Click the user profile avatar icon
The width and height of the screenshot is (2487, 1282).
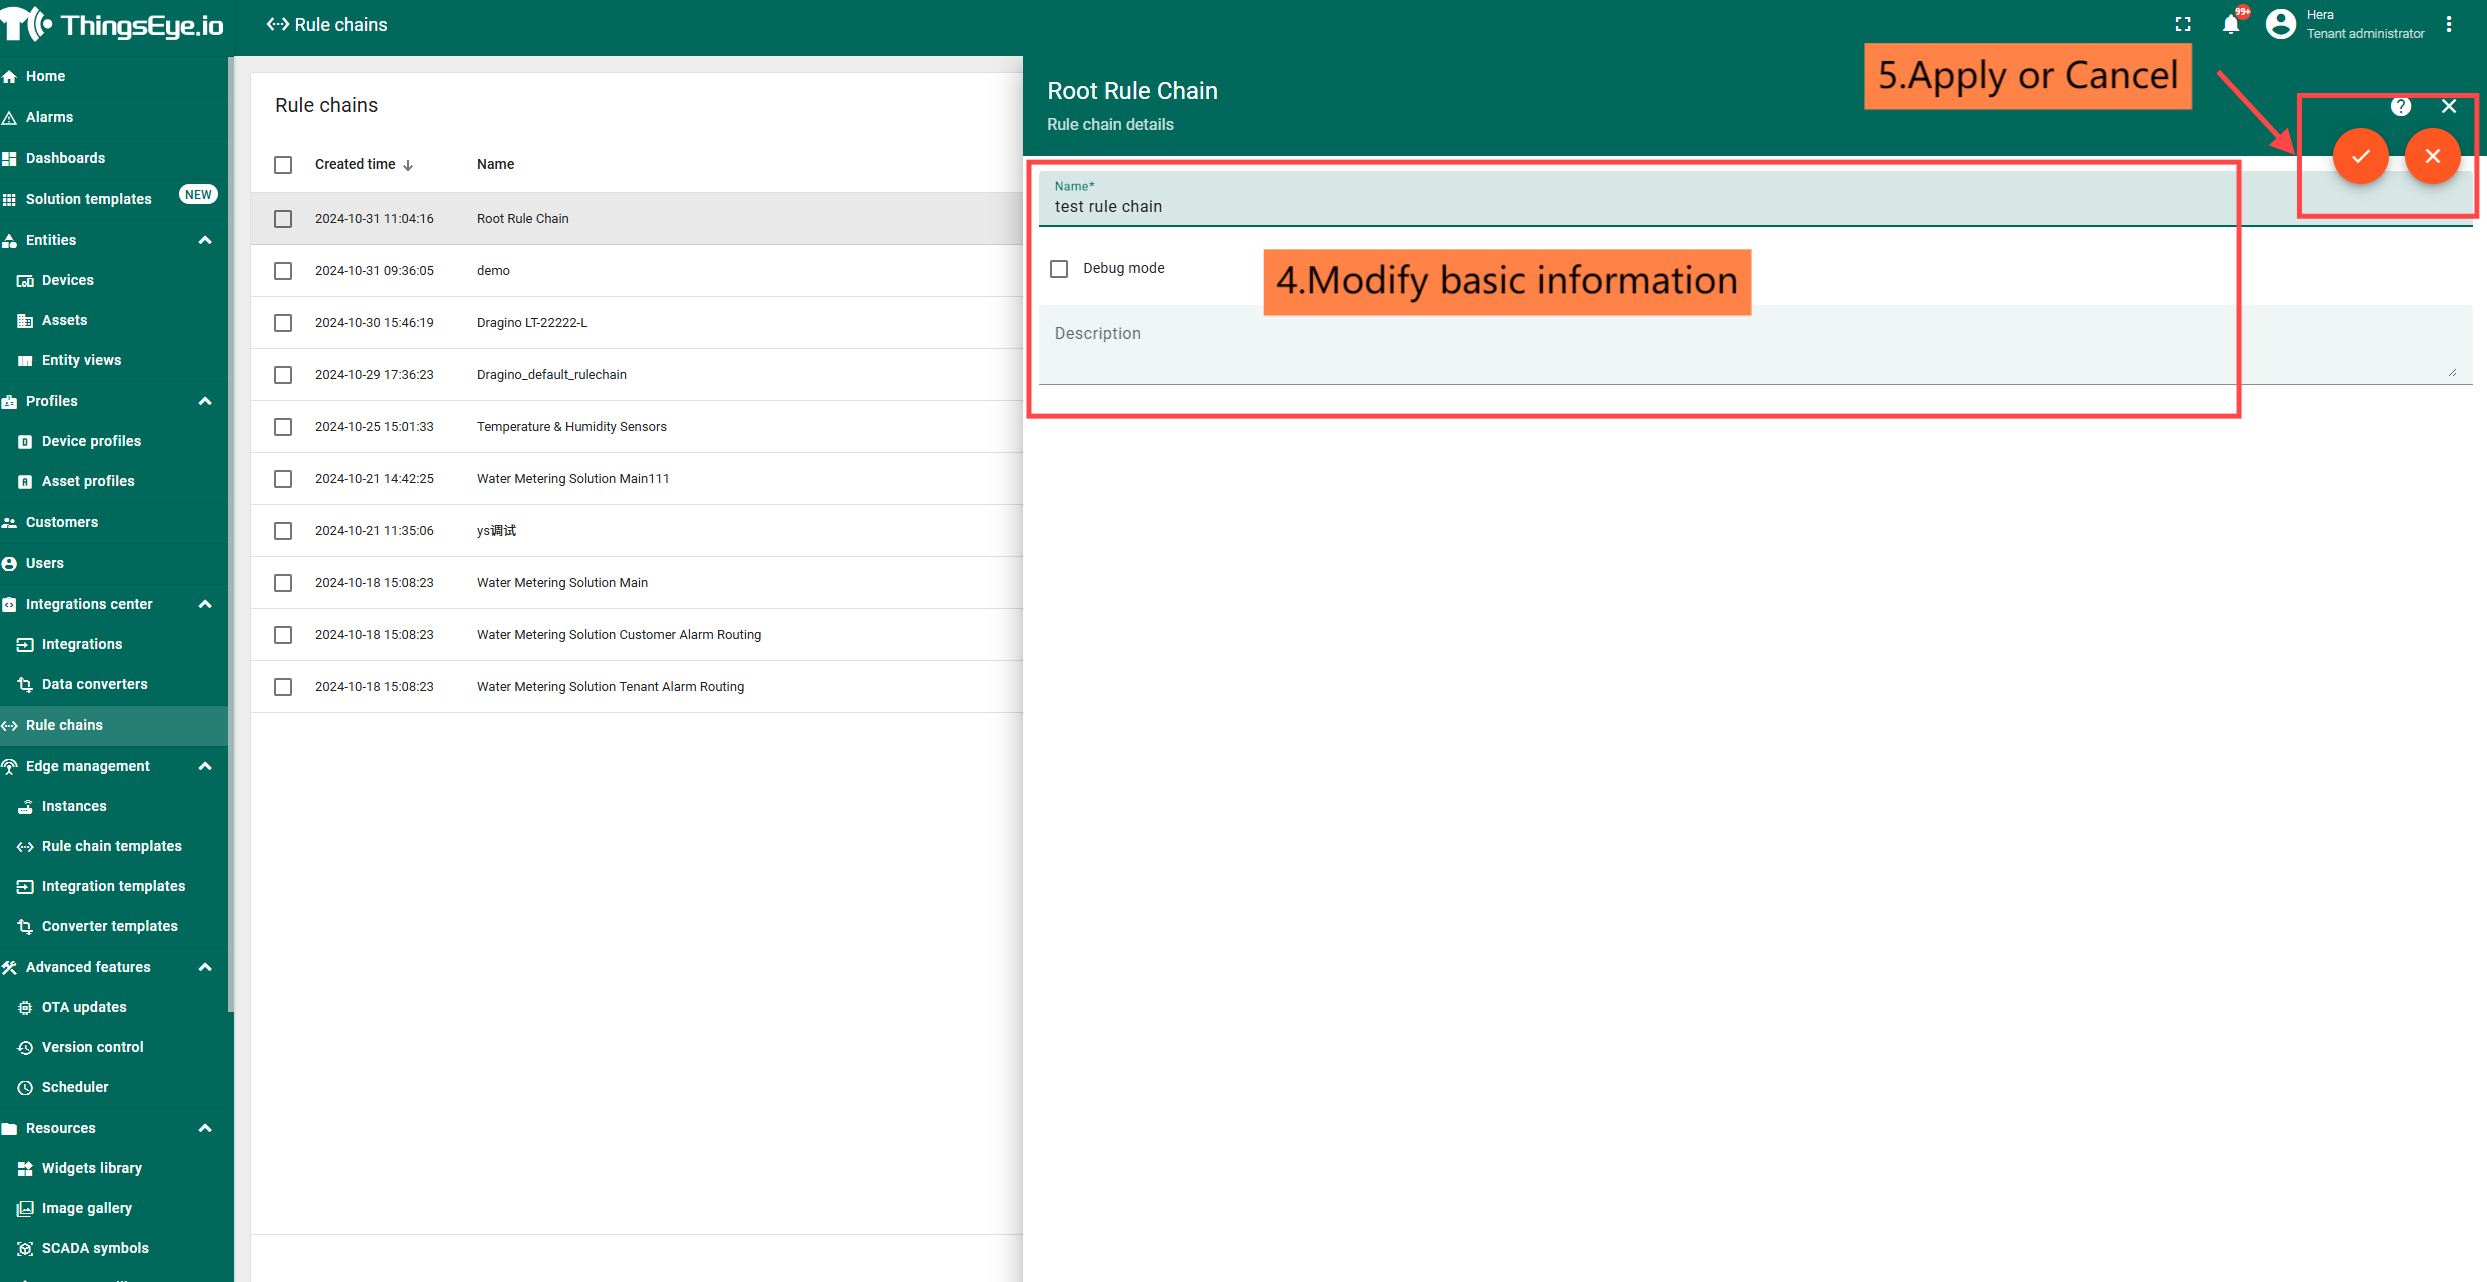coord(2280,24)
